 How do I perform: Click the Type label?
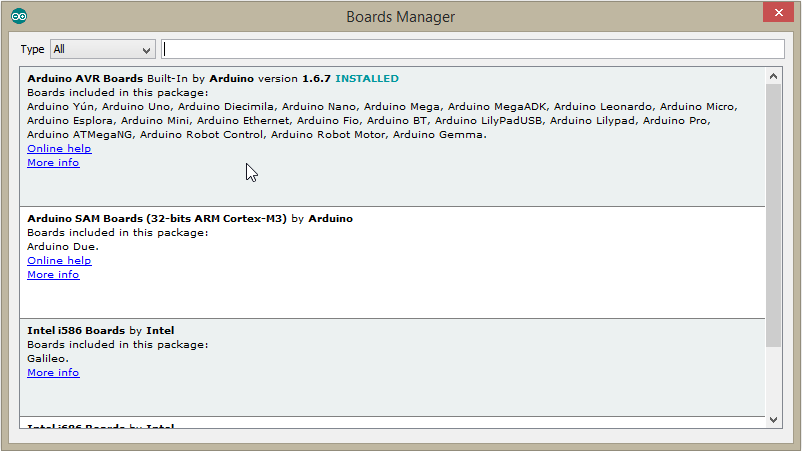[x=32, y=50]
